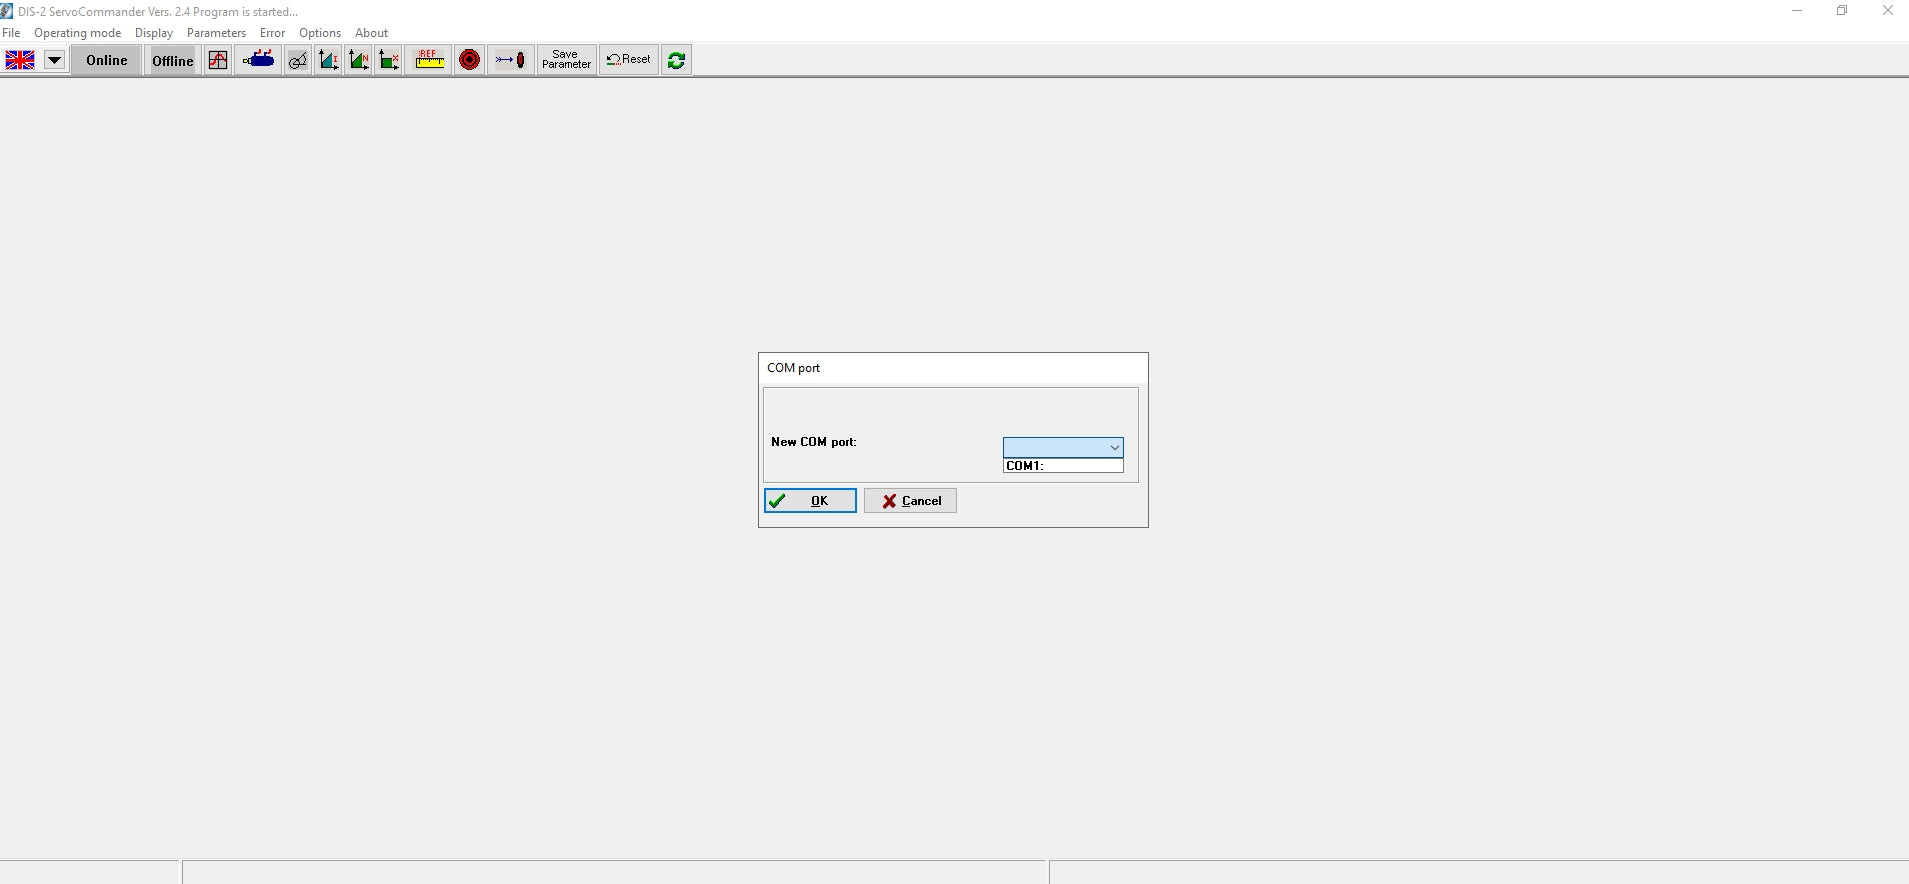Image resolution: width=1909 pixels, height=884 pixels.
Task: Click the green refresh arrows icon
Action: pos(676,60)
